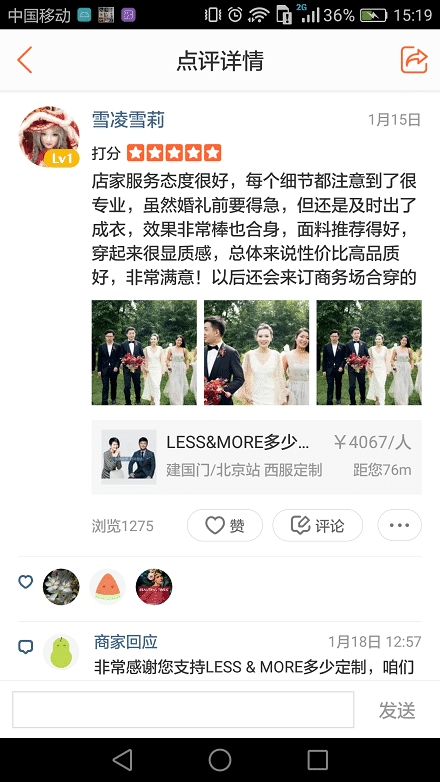Image resolution: width=440 pixels, height=782 pixels.
Task: Open the three-dot more options button
Action: pos(400,525)
